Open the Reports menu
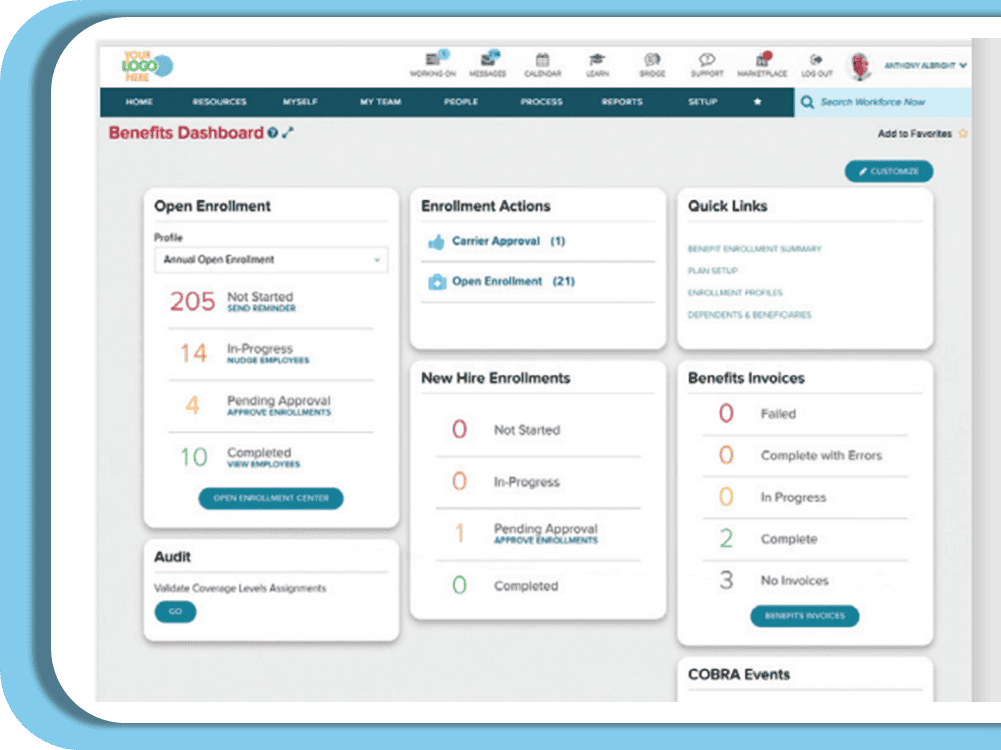The image size is (1001, 750). pos(622,102)
